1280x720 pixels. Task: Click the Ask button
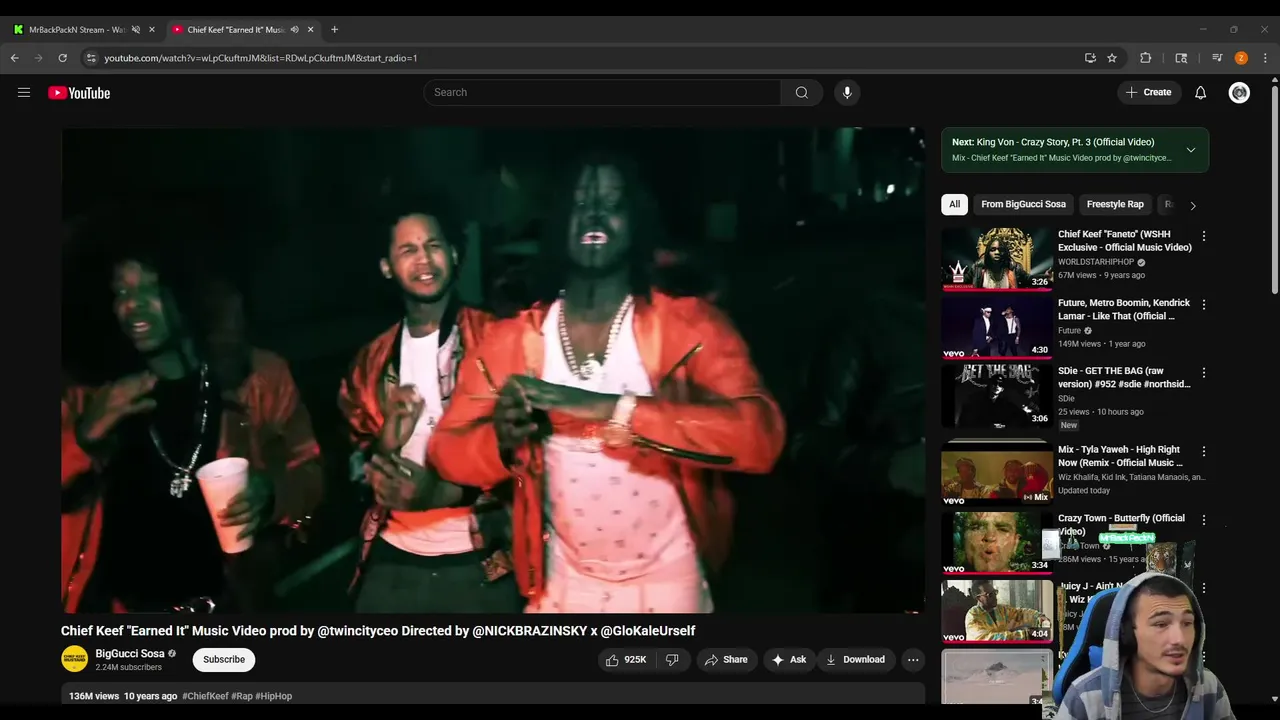click(789, 660)
